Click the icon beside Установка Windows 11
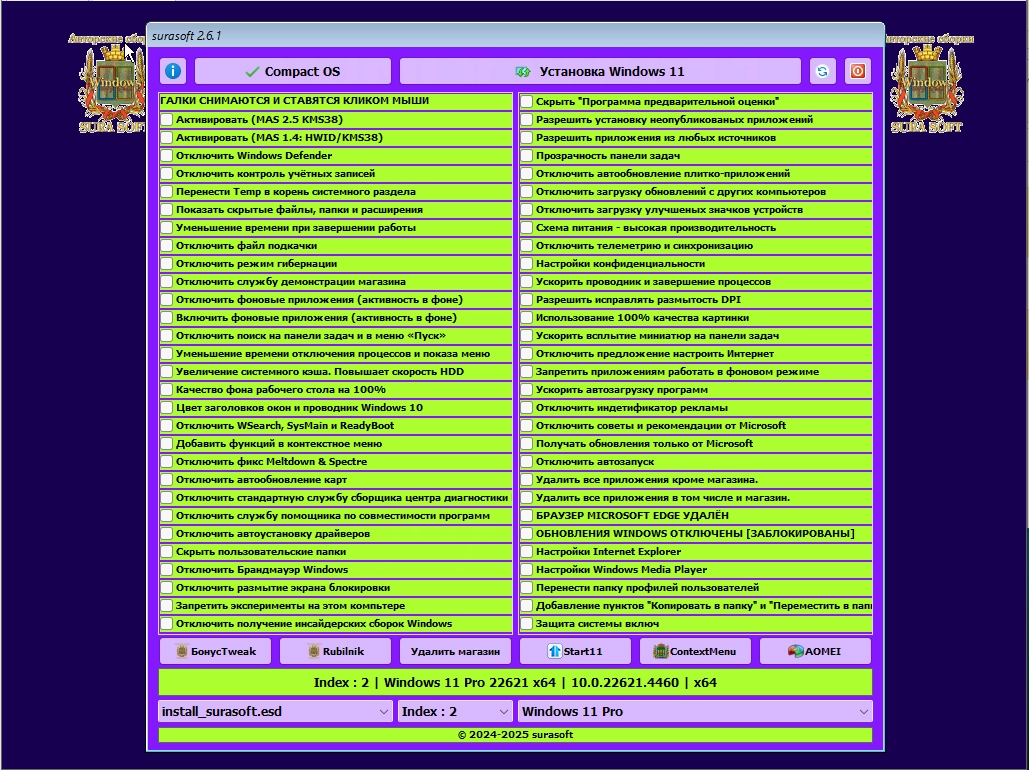The width and height of the screenshot is (1029, 770). 522,72
